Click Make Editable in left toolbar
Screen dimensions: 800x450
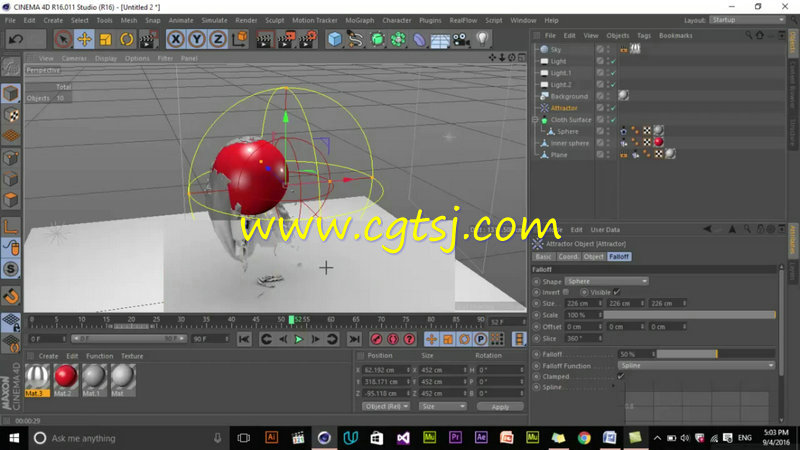tap(11, 67)
